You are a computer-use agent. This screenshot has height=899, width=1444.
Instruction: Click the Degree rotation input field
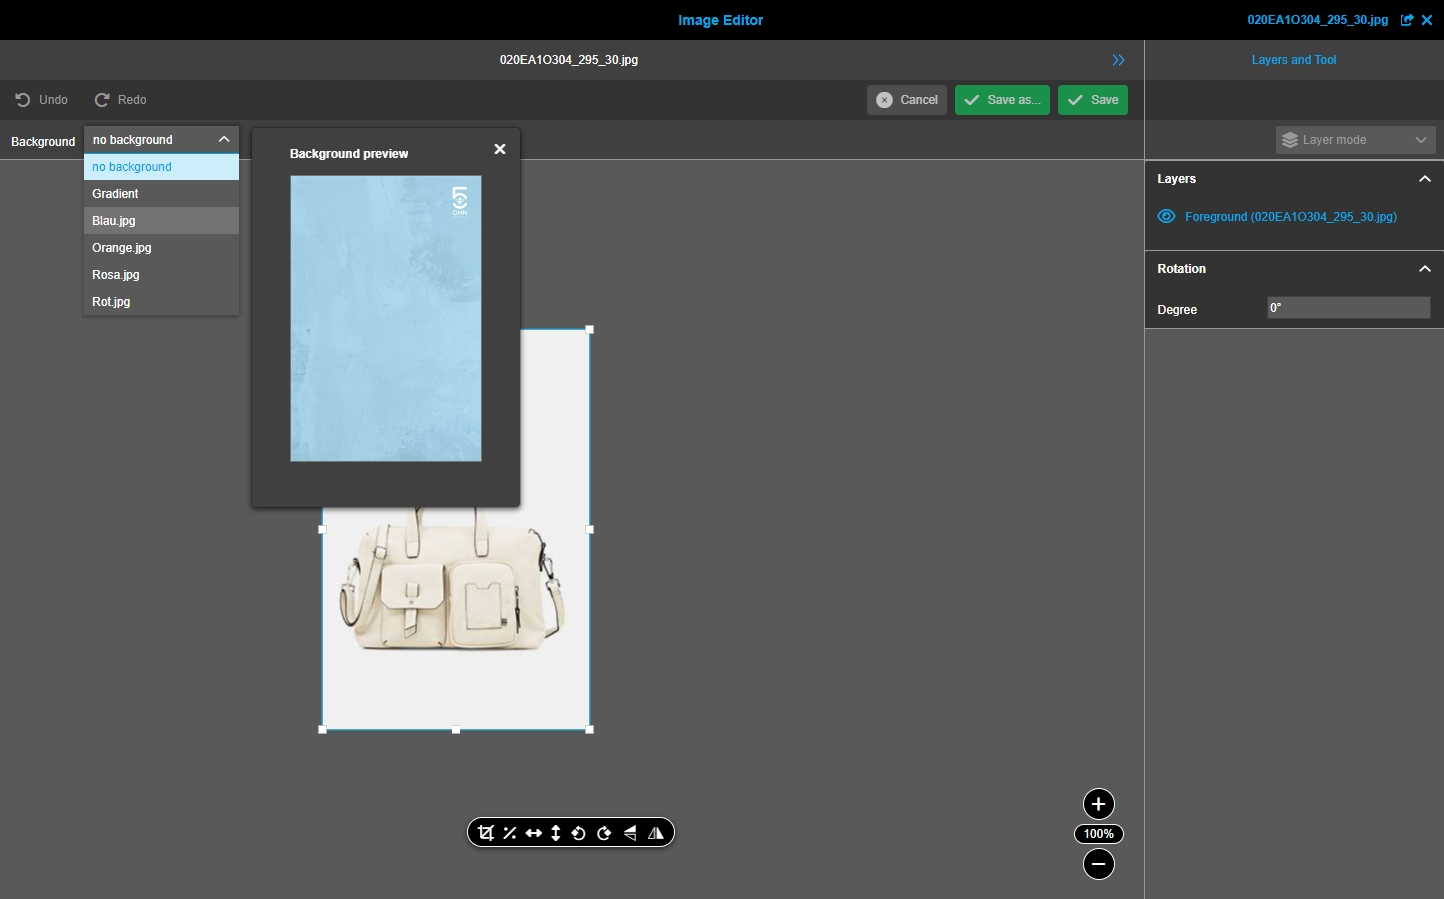click(x=1348, y=308)
